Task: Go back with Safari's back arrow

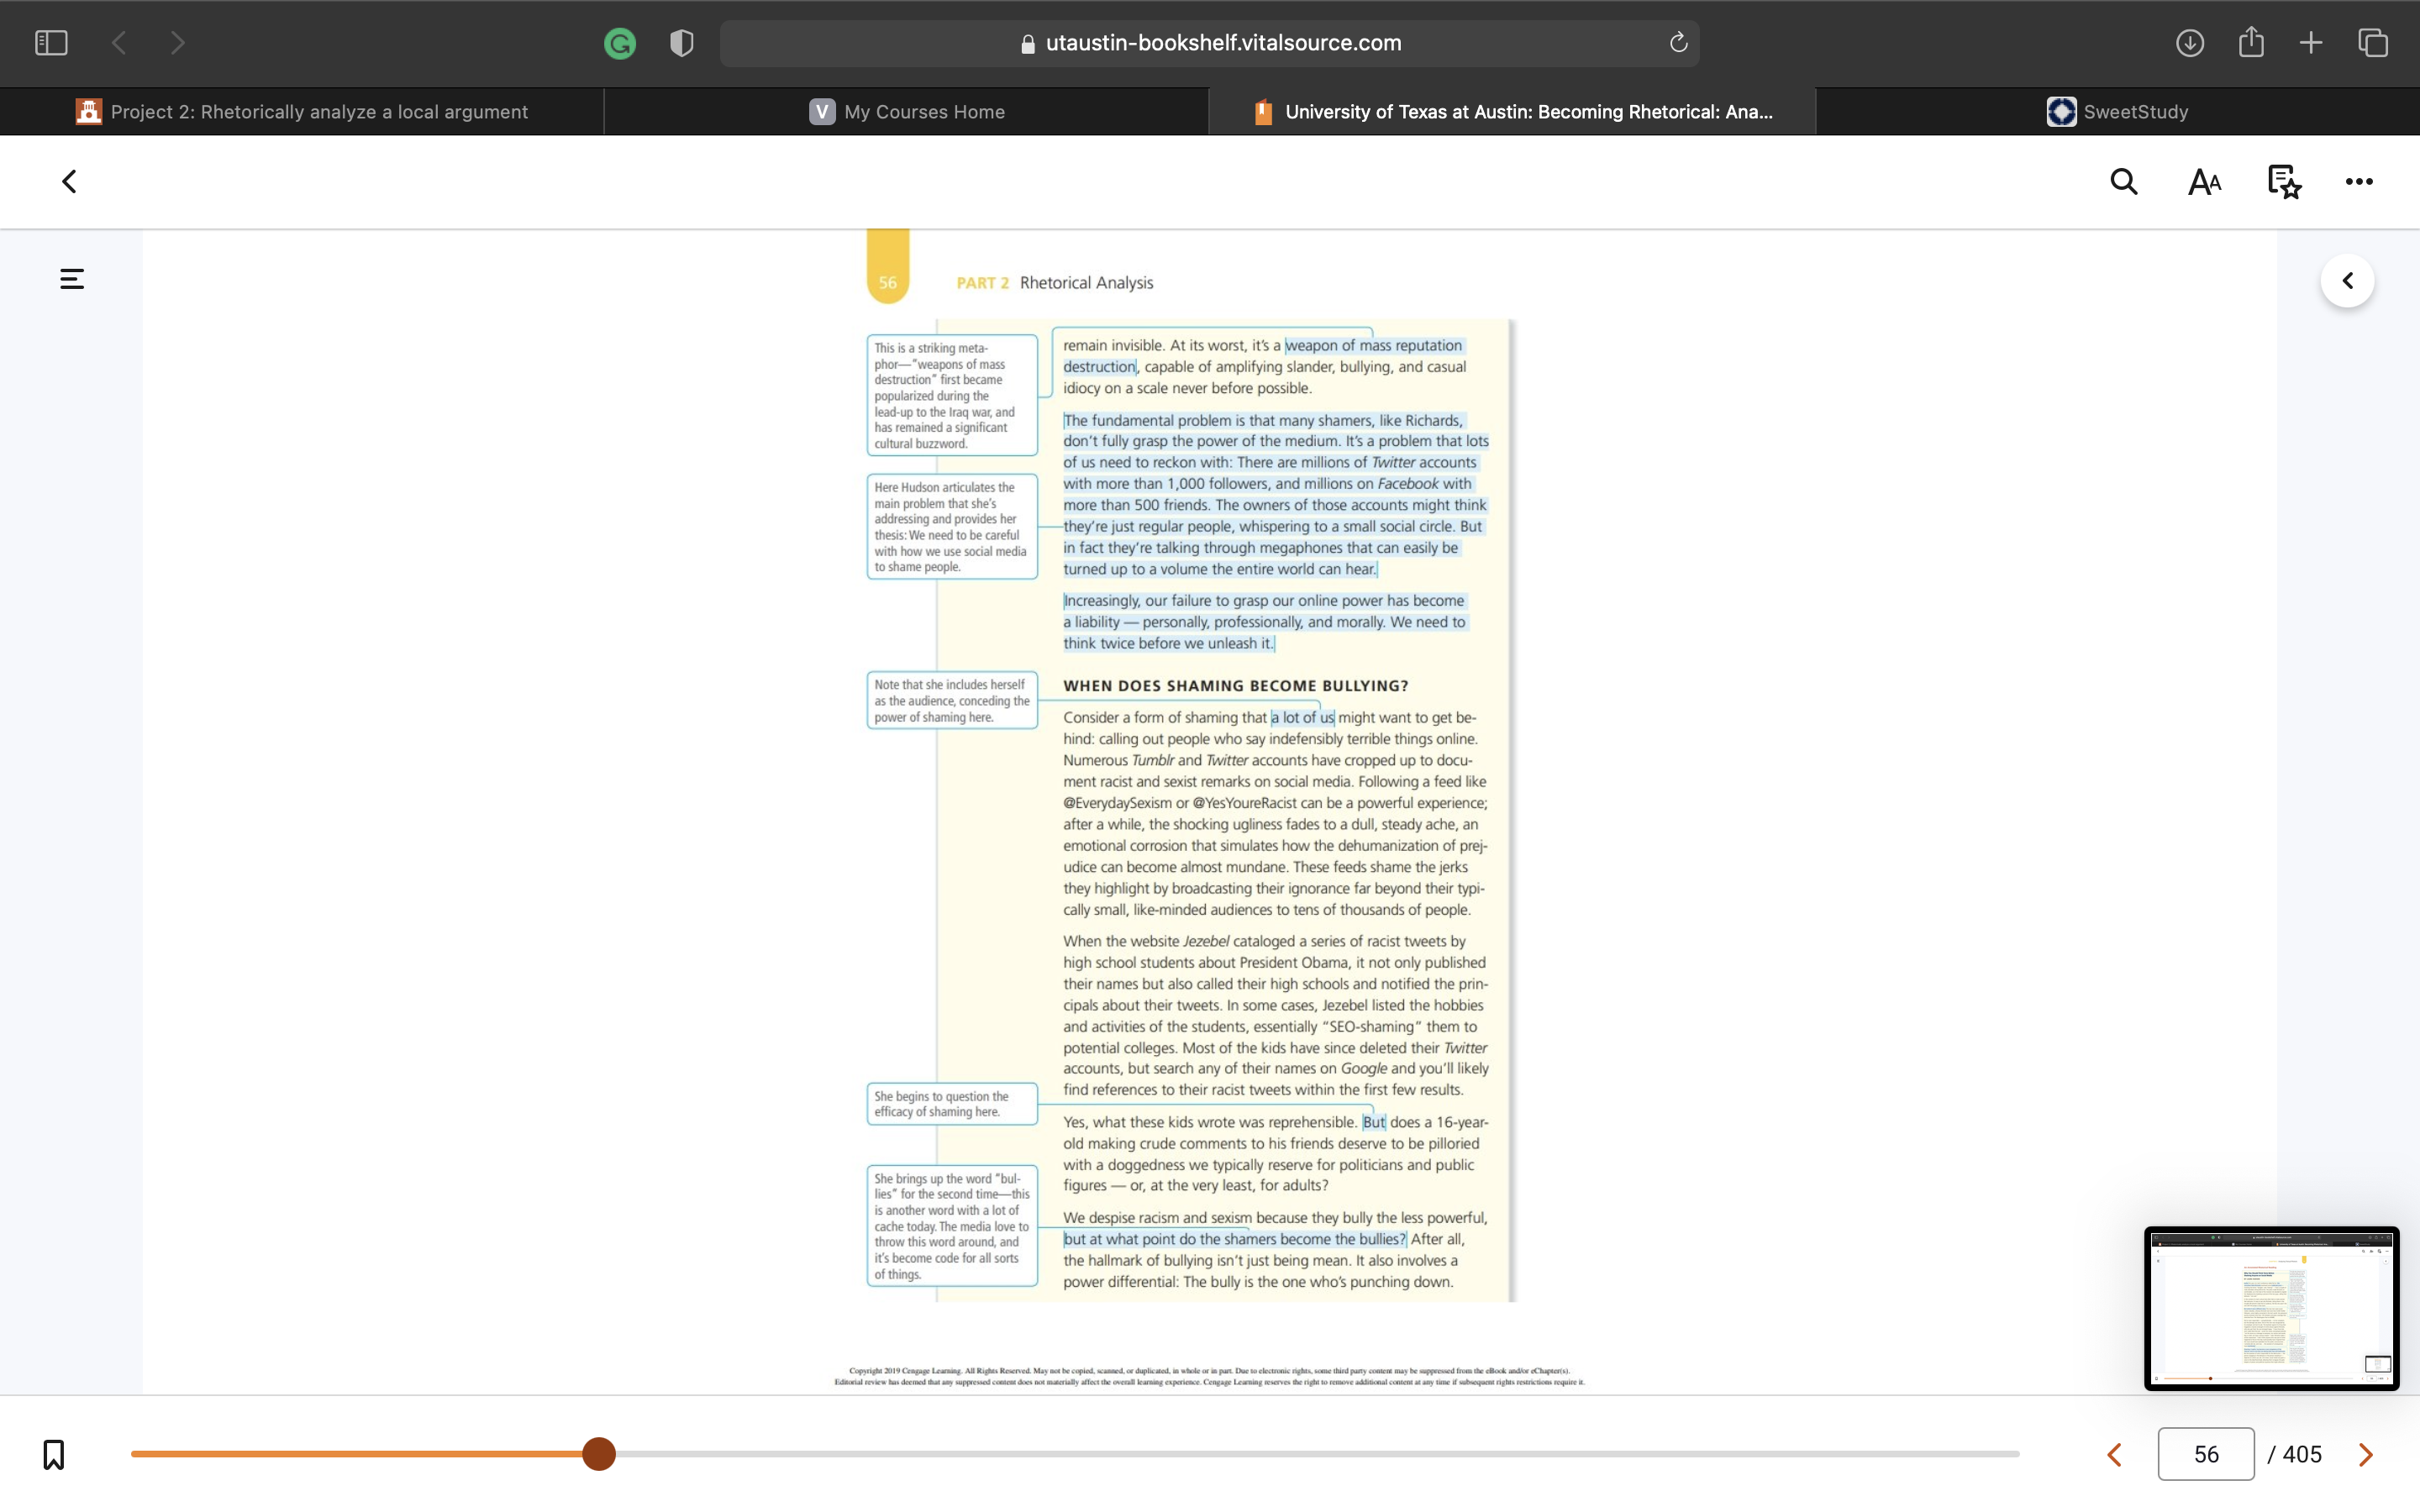Action: [x=119, y=43]
